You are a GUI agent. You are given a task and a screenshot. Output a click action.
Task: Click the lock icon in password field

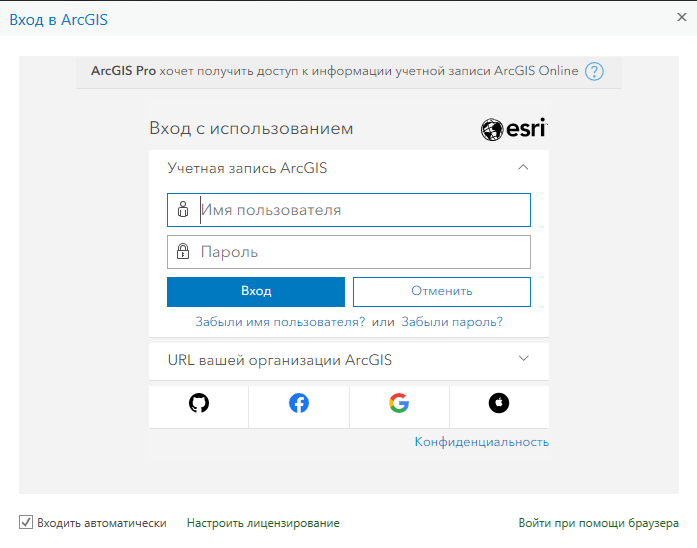[183, 251]
